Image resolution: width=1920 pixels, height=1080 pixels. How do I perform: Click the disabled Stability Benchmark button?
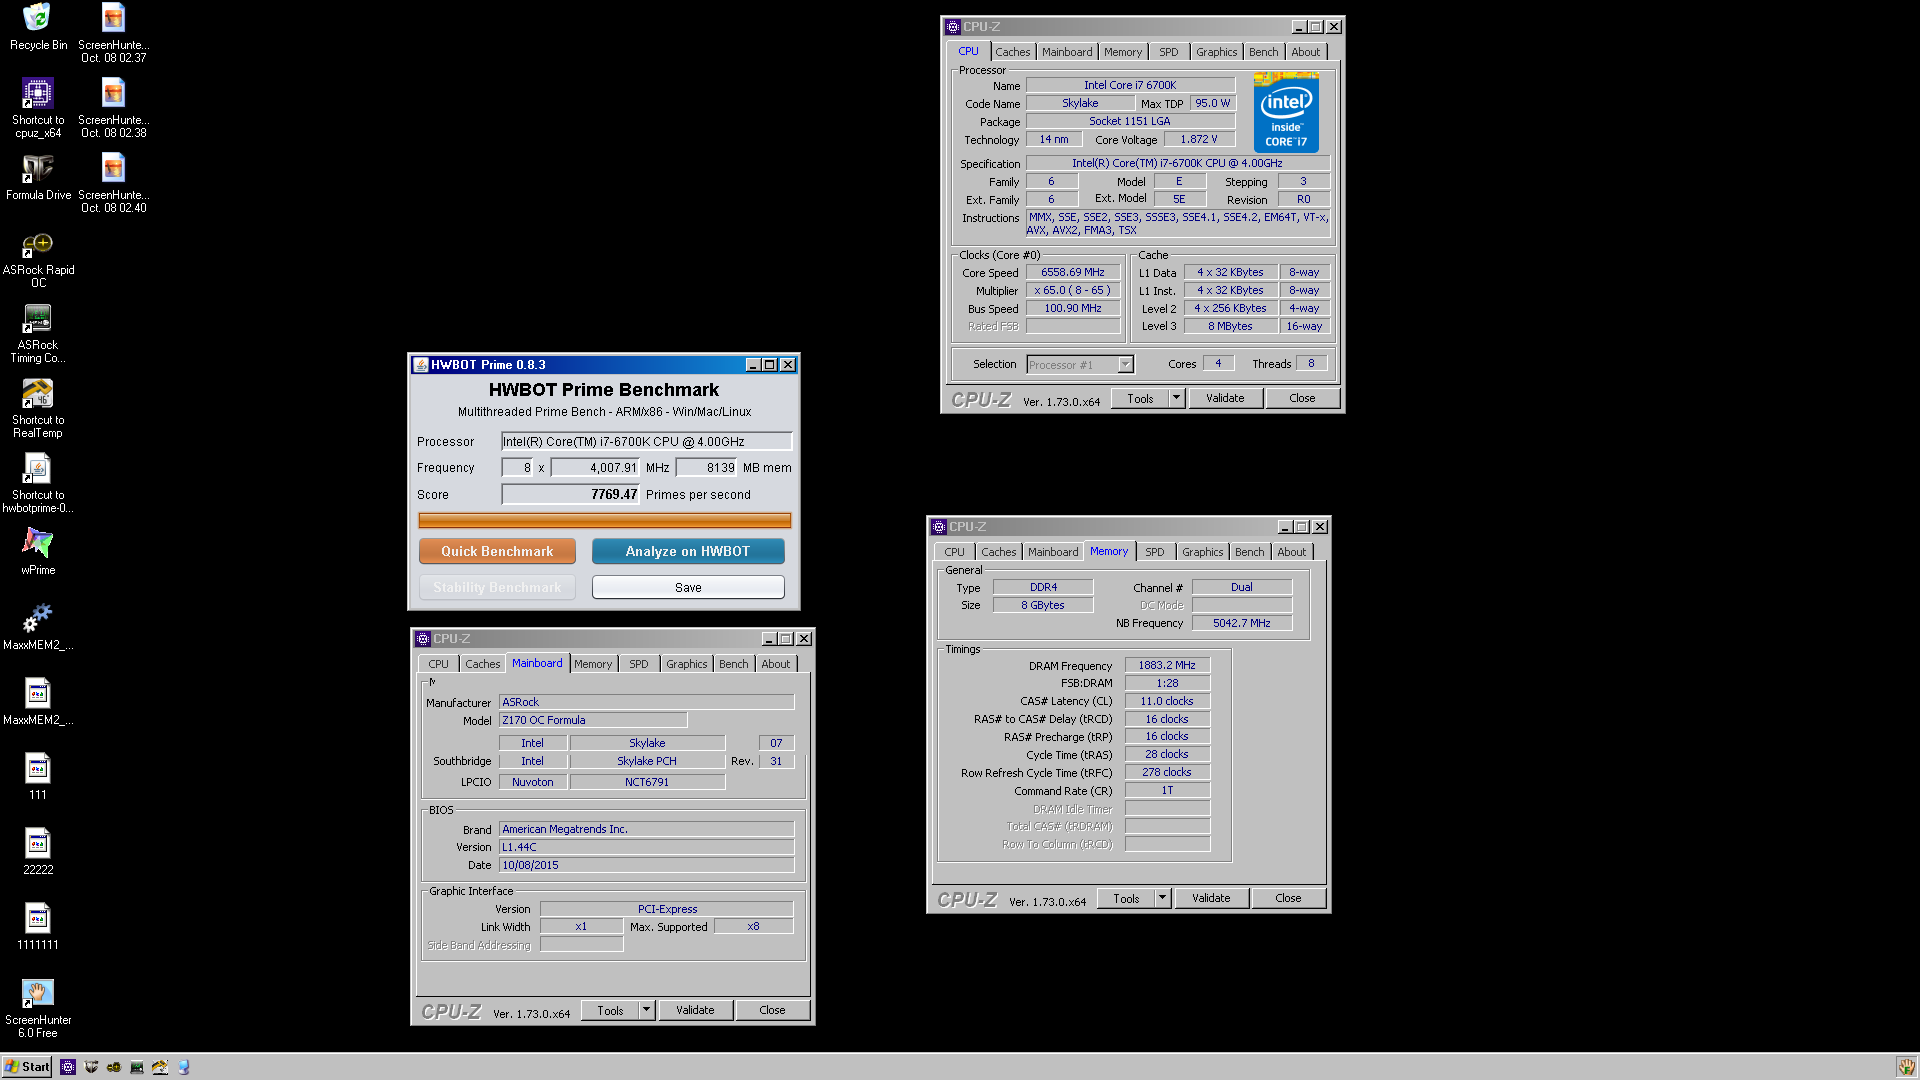coord(497,587)
